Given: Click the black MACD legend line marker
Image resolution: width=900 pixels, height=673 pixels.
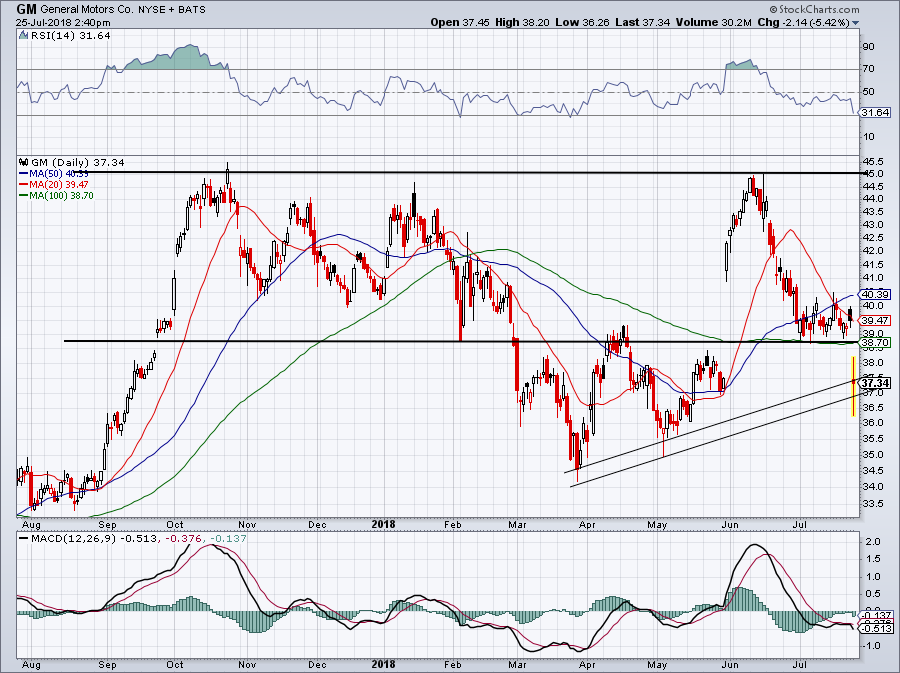Looking at the screenshot, I should [x=24, y=539].
